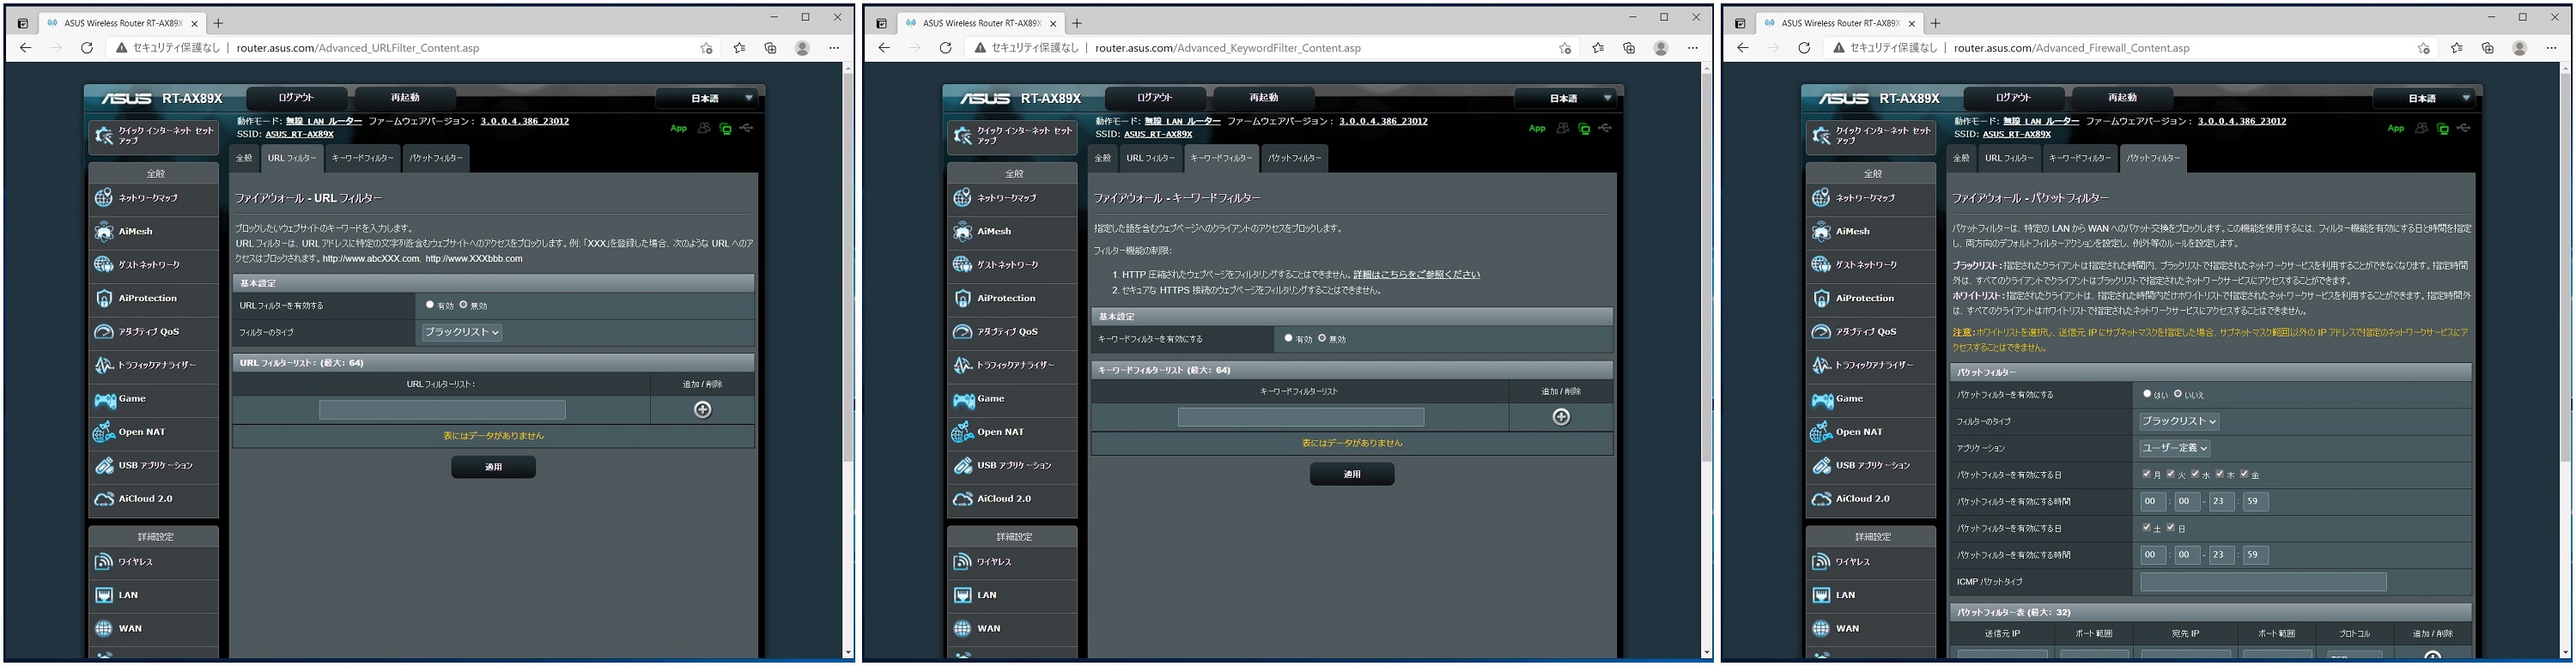The height and width of the screenshot is (666, 2576).
Task: Open AiCloud 2.0 in the Keyword Filter window
Action: (1012, 499)
